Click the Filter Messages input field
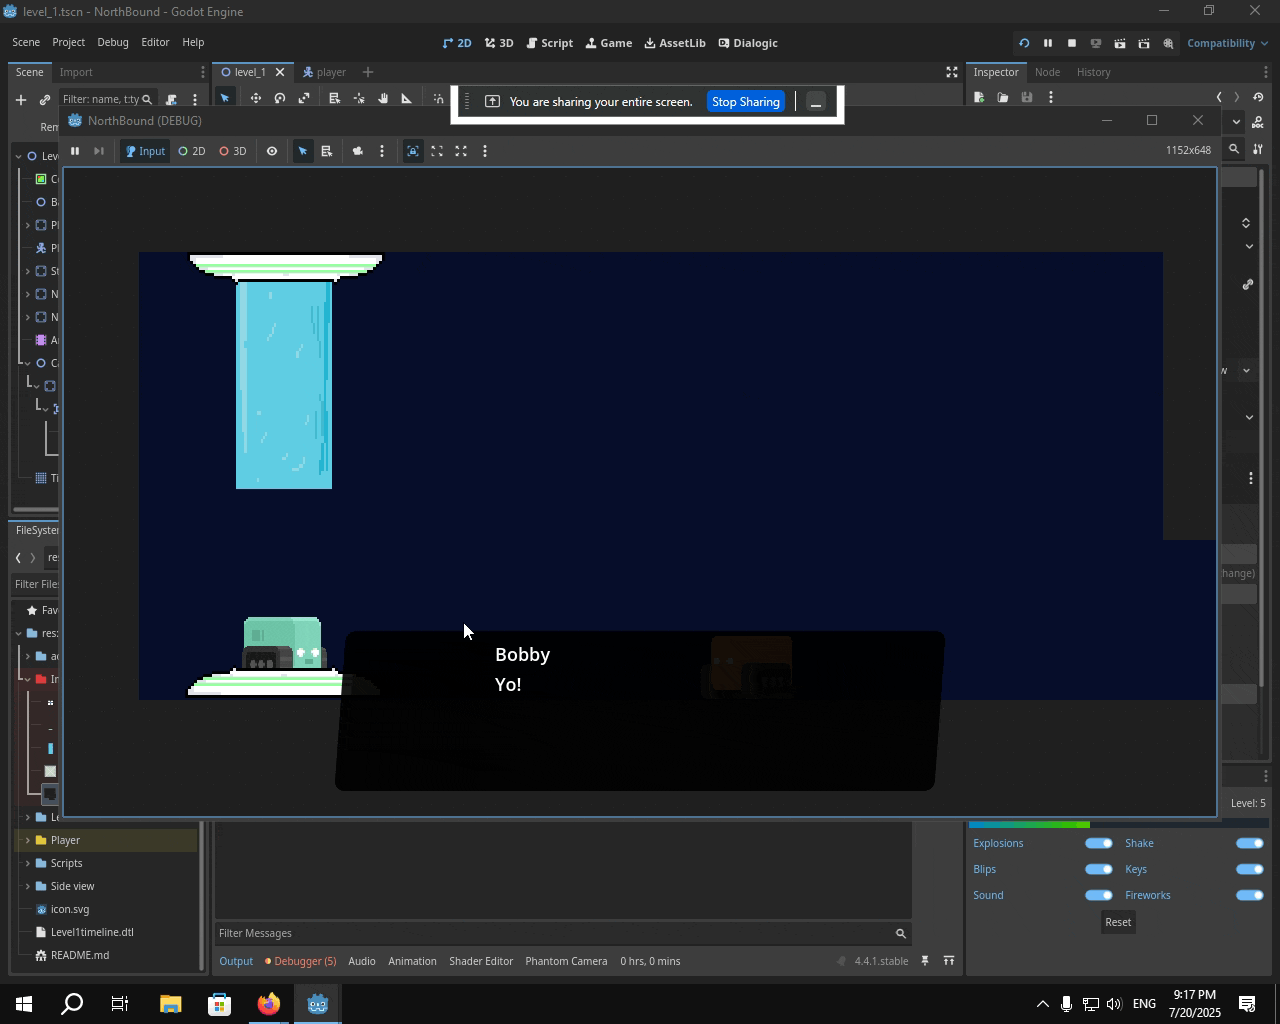1280x1024 pixels. tap(552, 933)
